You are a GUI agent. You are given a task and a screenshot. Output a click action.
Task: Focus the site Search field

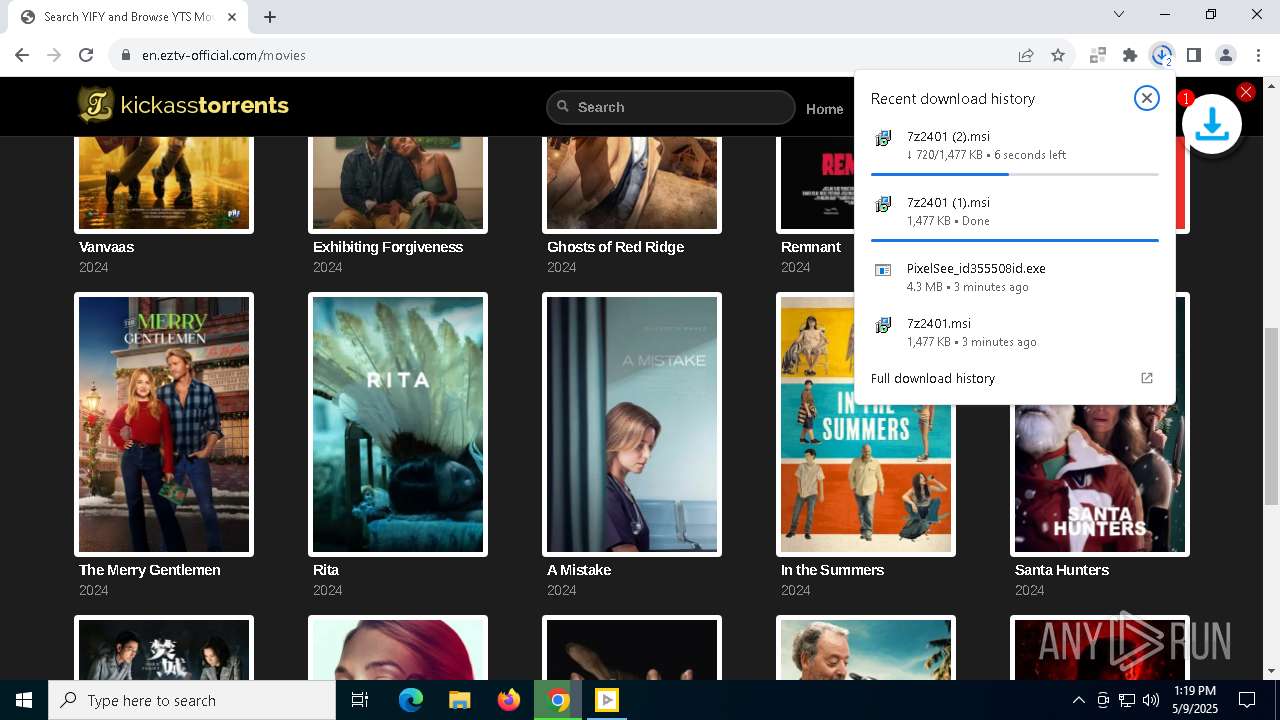[x=671, y=107]
